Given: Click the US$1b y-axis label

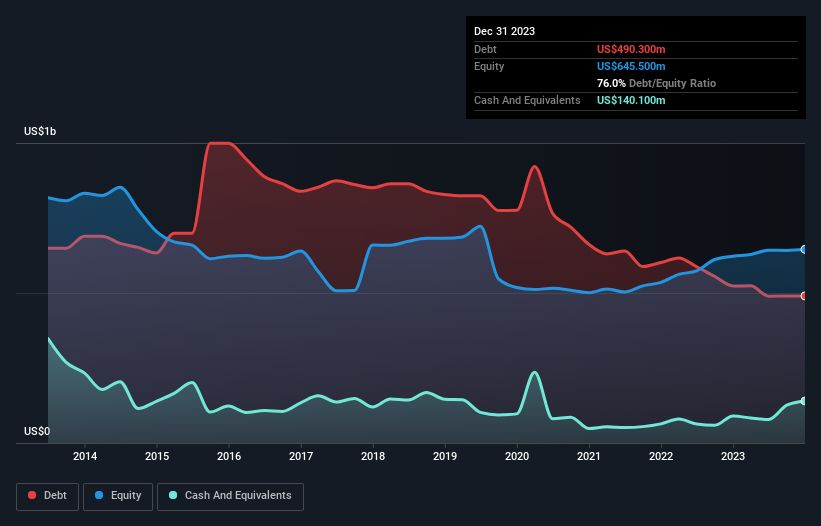Looking at the screenshot, I should coord(40,131).
